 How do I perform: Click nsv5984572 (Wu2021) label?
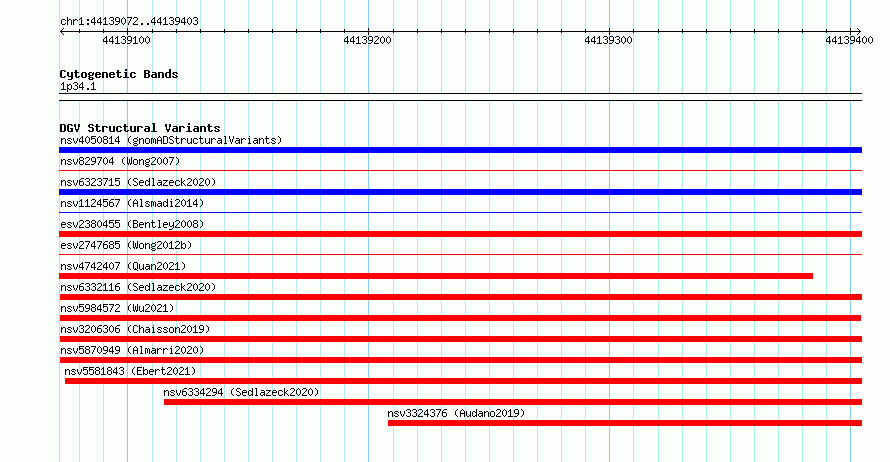click(117, 308)
